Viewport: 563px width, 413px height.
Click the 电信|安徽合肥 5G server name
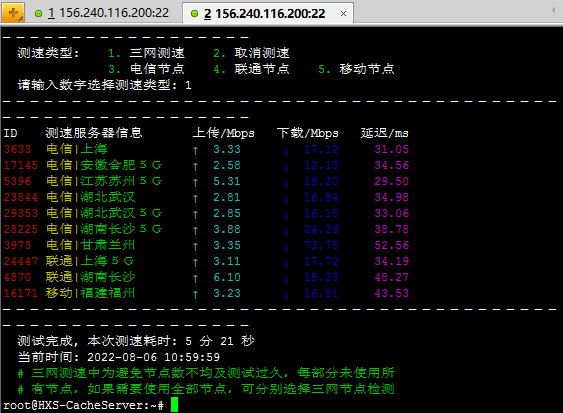[x=104, y=165]
